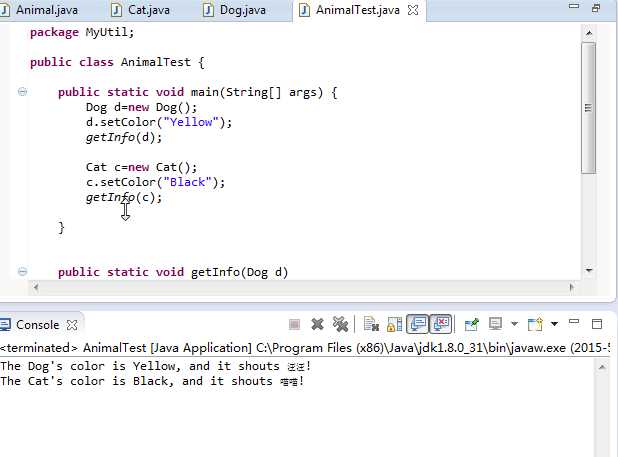Clear the console output
The image size is (618, 457).
(371, 324)
